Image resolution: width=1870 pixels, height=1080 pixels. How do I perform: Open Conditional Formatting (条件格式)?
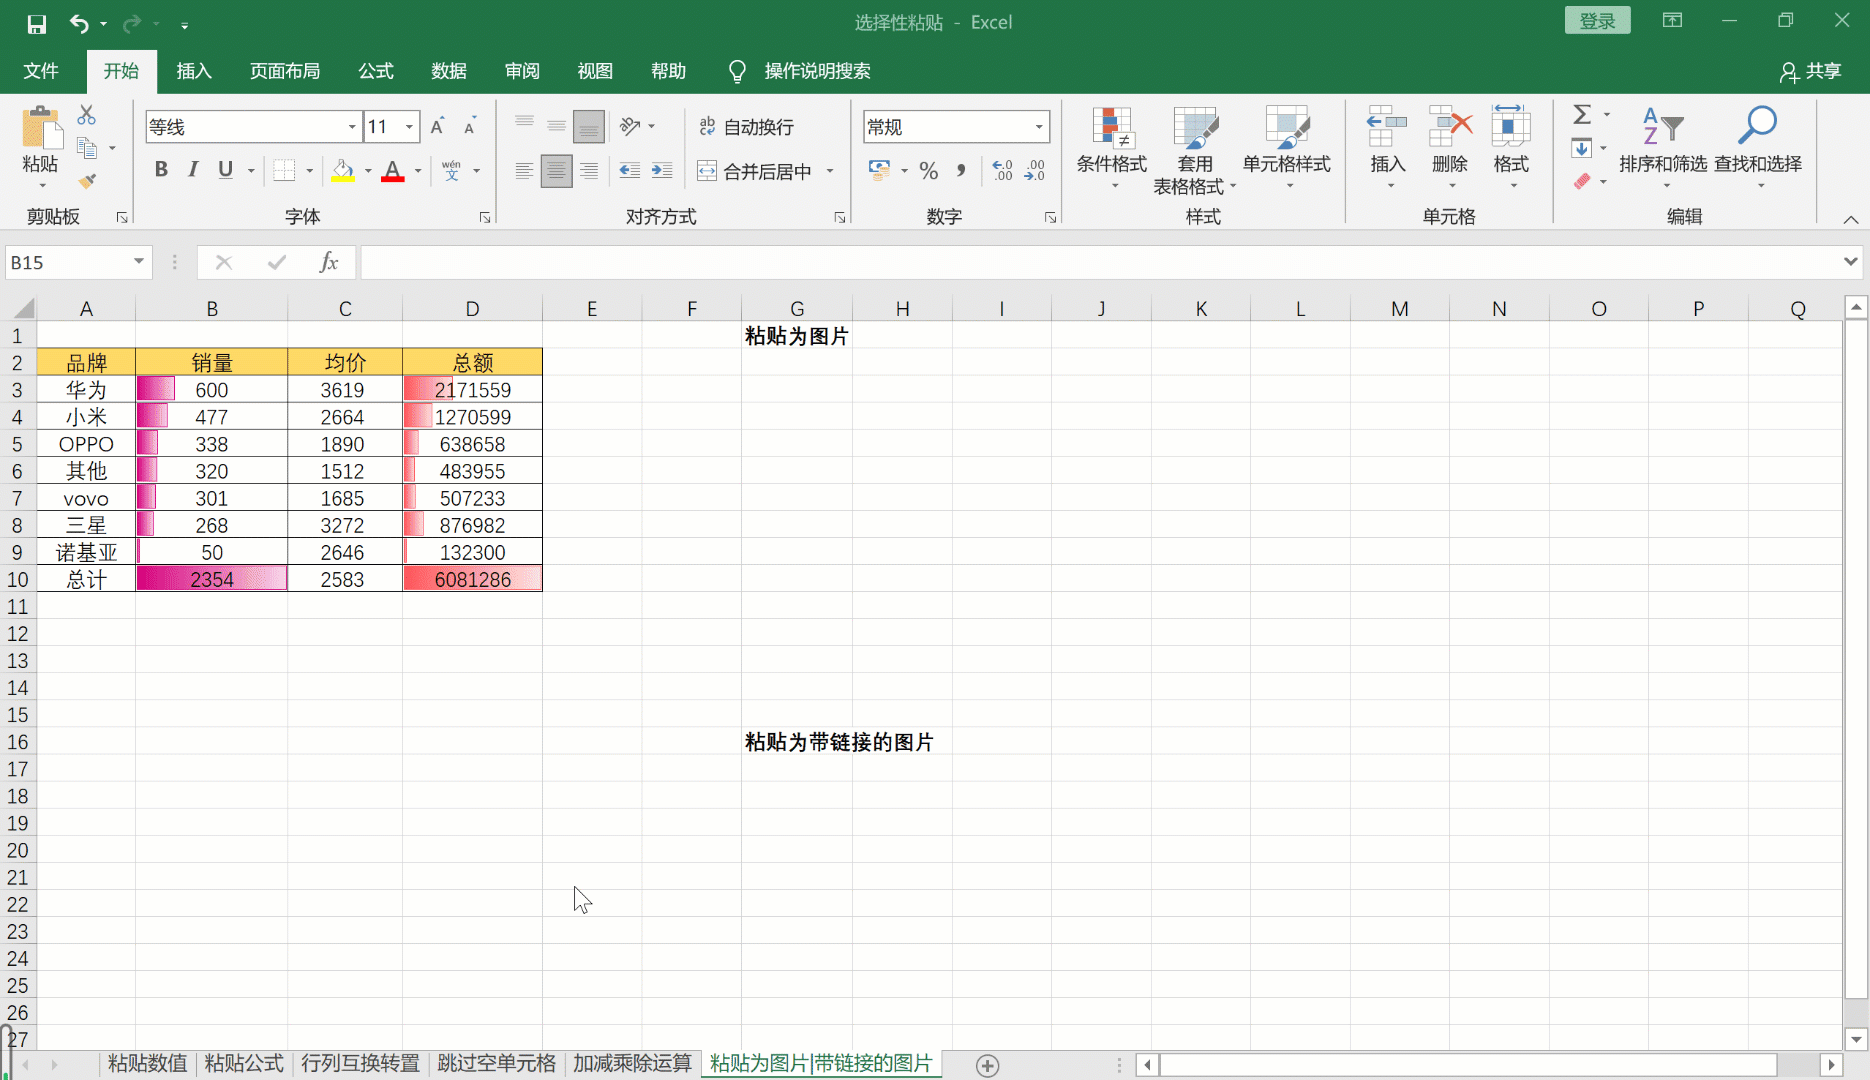click(1111, 148)
